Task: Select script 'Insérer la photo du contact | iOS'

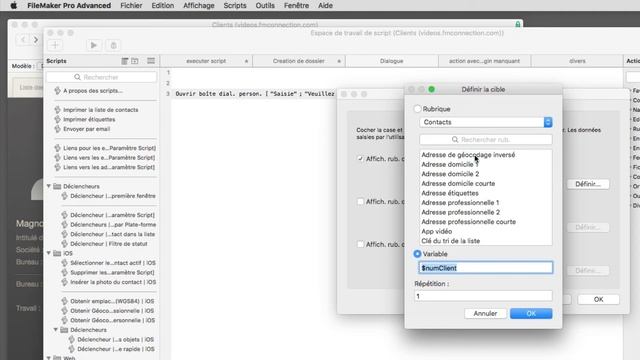Action: tap(113, 282)
